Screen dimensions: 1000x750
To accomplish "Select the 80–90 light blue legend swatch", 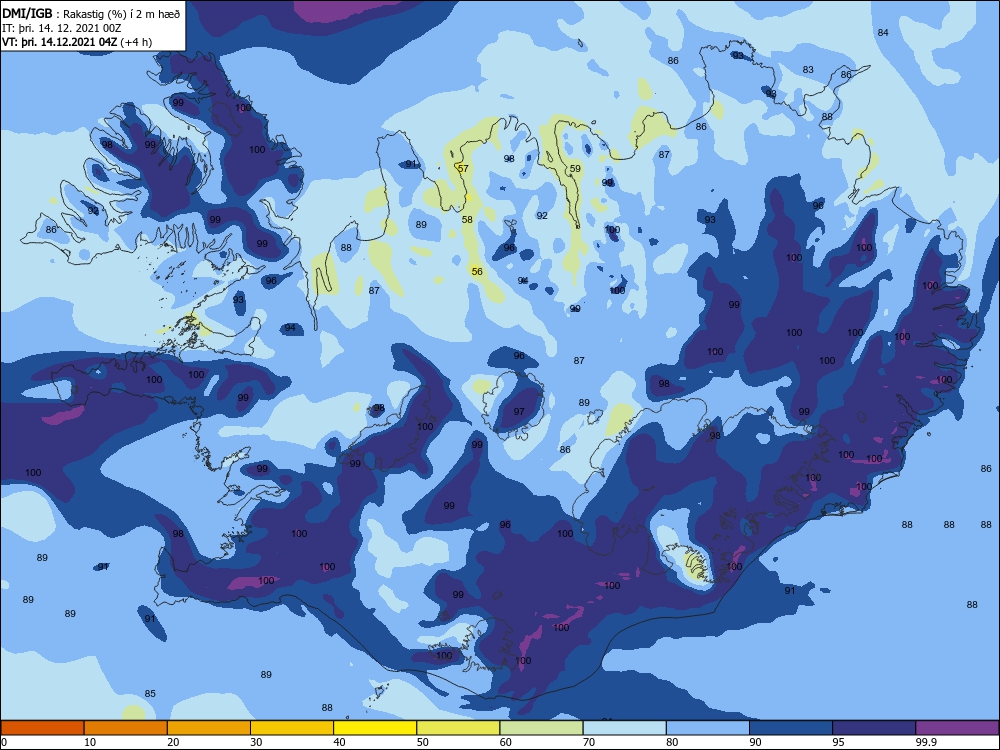I will click(707, 728).
